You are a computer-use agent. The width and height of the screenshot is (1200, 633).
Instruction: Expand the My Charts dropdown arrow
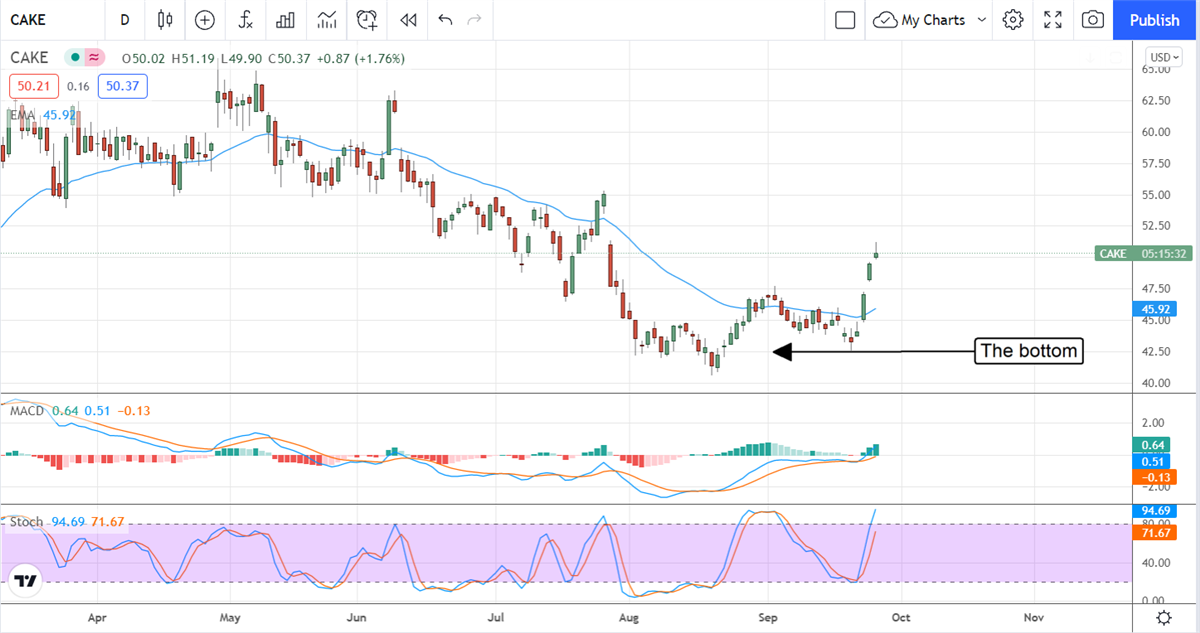981,20
